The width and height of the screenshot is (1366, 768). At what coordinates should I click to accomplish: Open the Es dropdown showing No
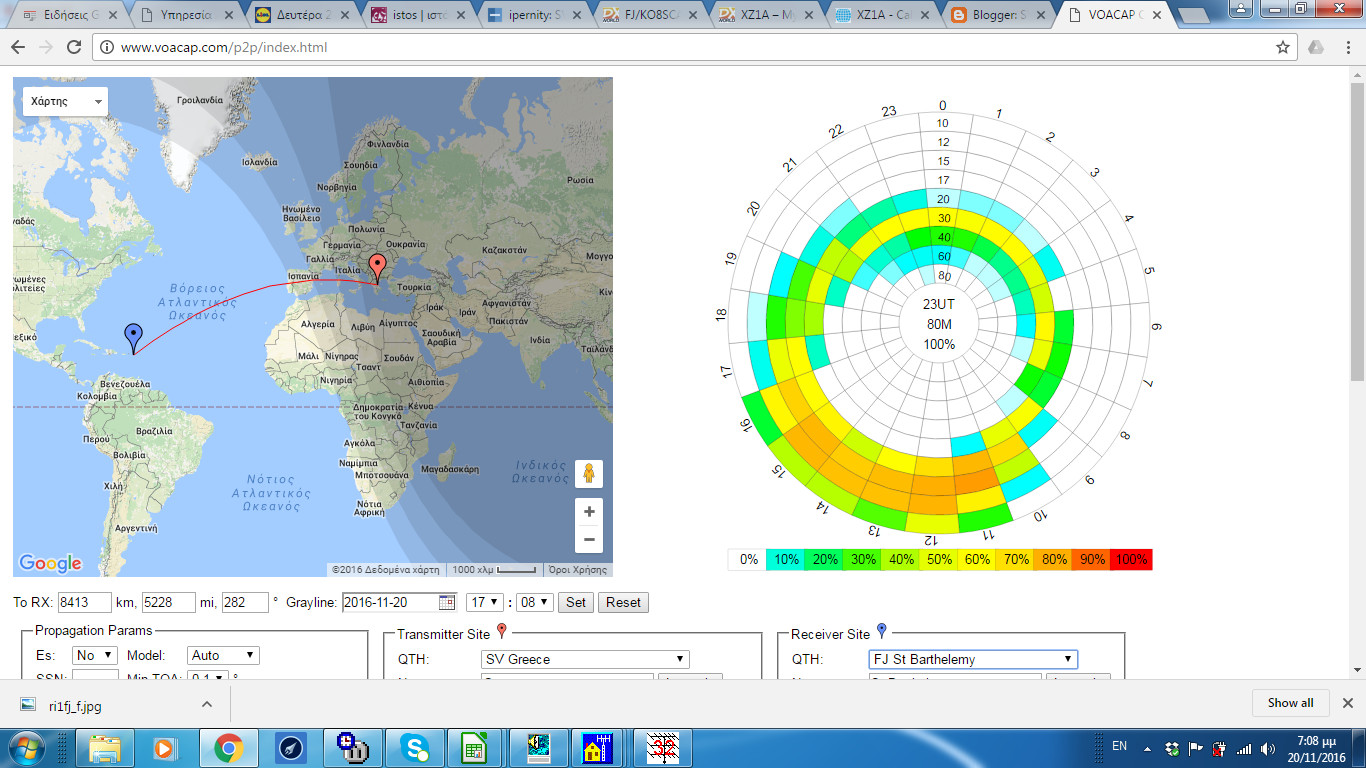point(95,655)
